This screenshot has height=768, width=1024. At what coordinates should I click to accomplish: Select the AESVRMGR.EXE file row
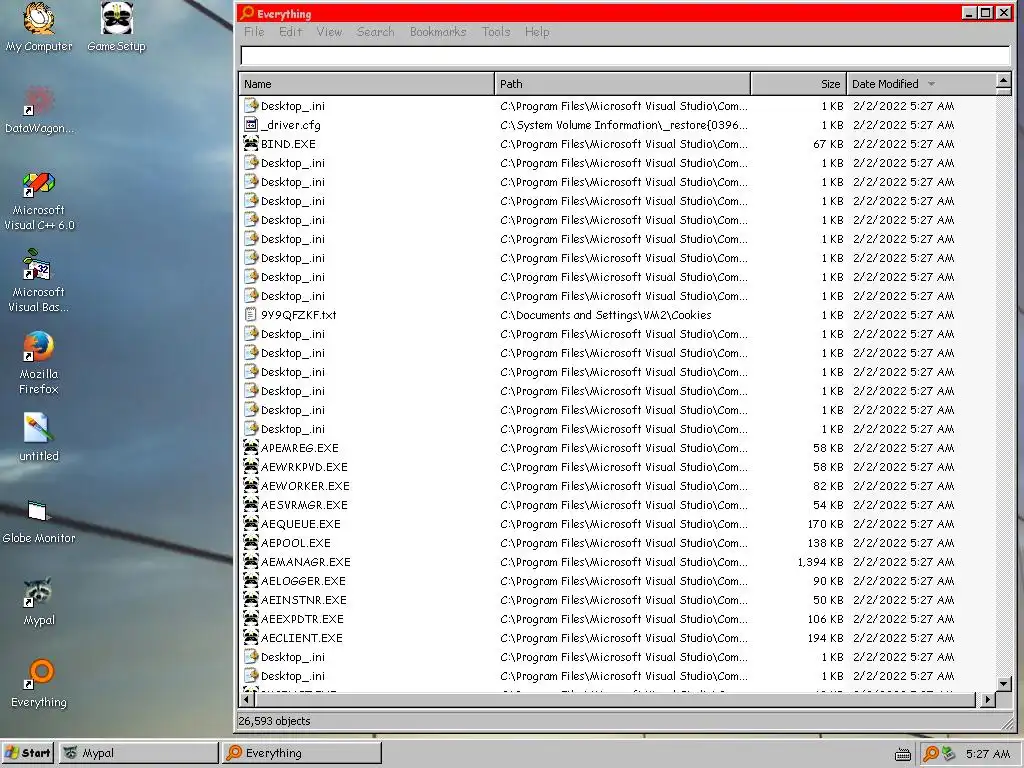pyautogui.click(x=617, y=504)
